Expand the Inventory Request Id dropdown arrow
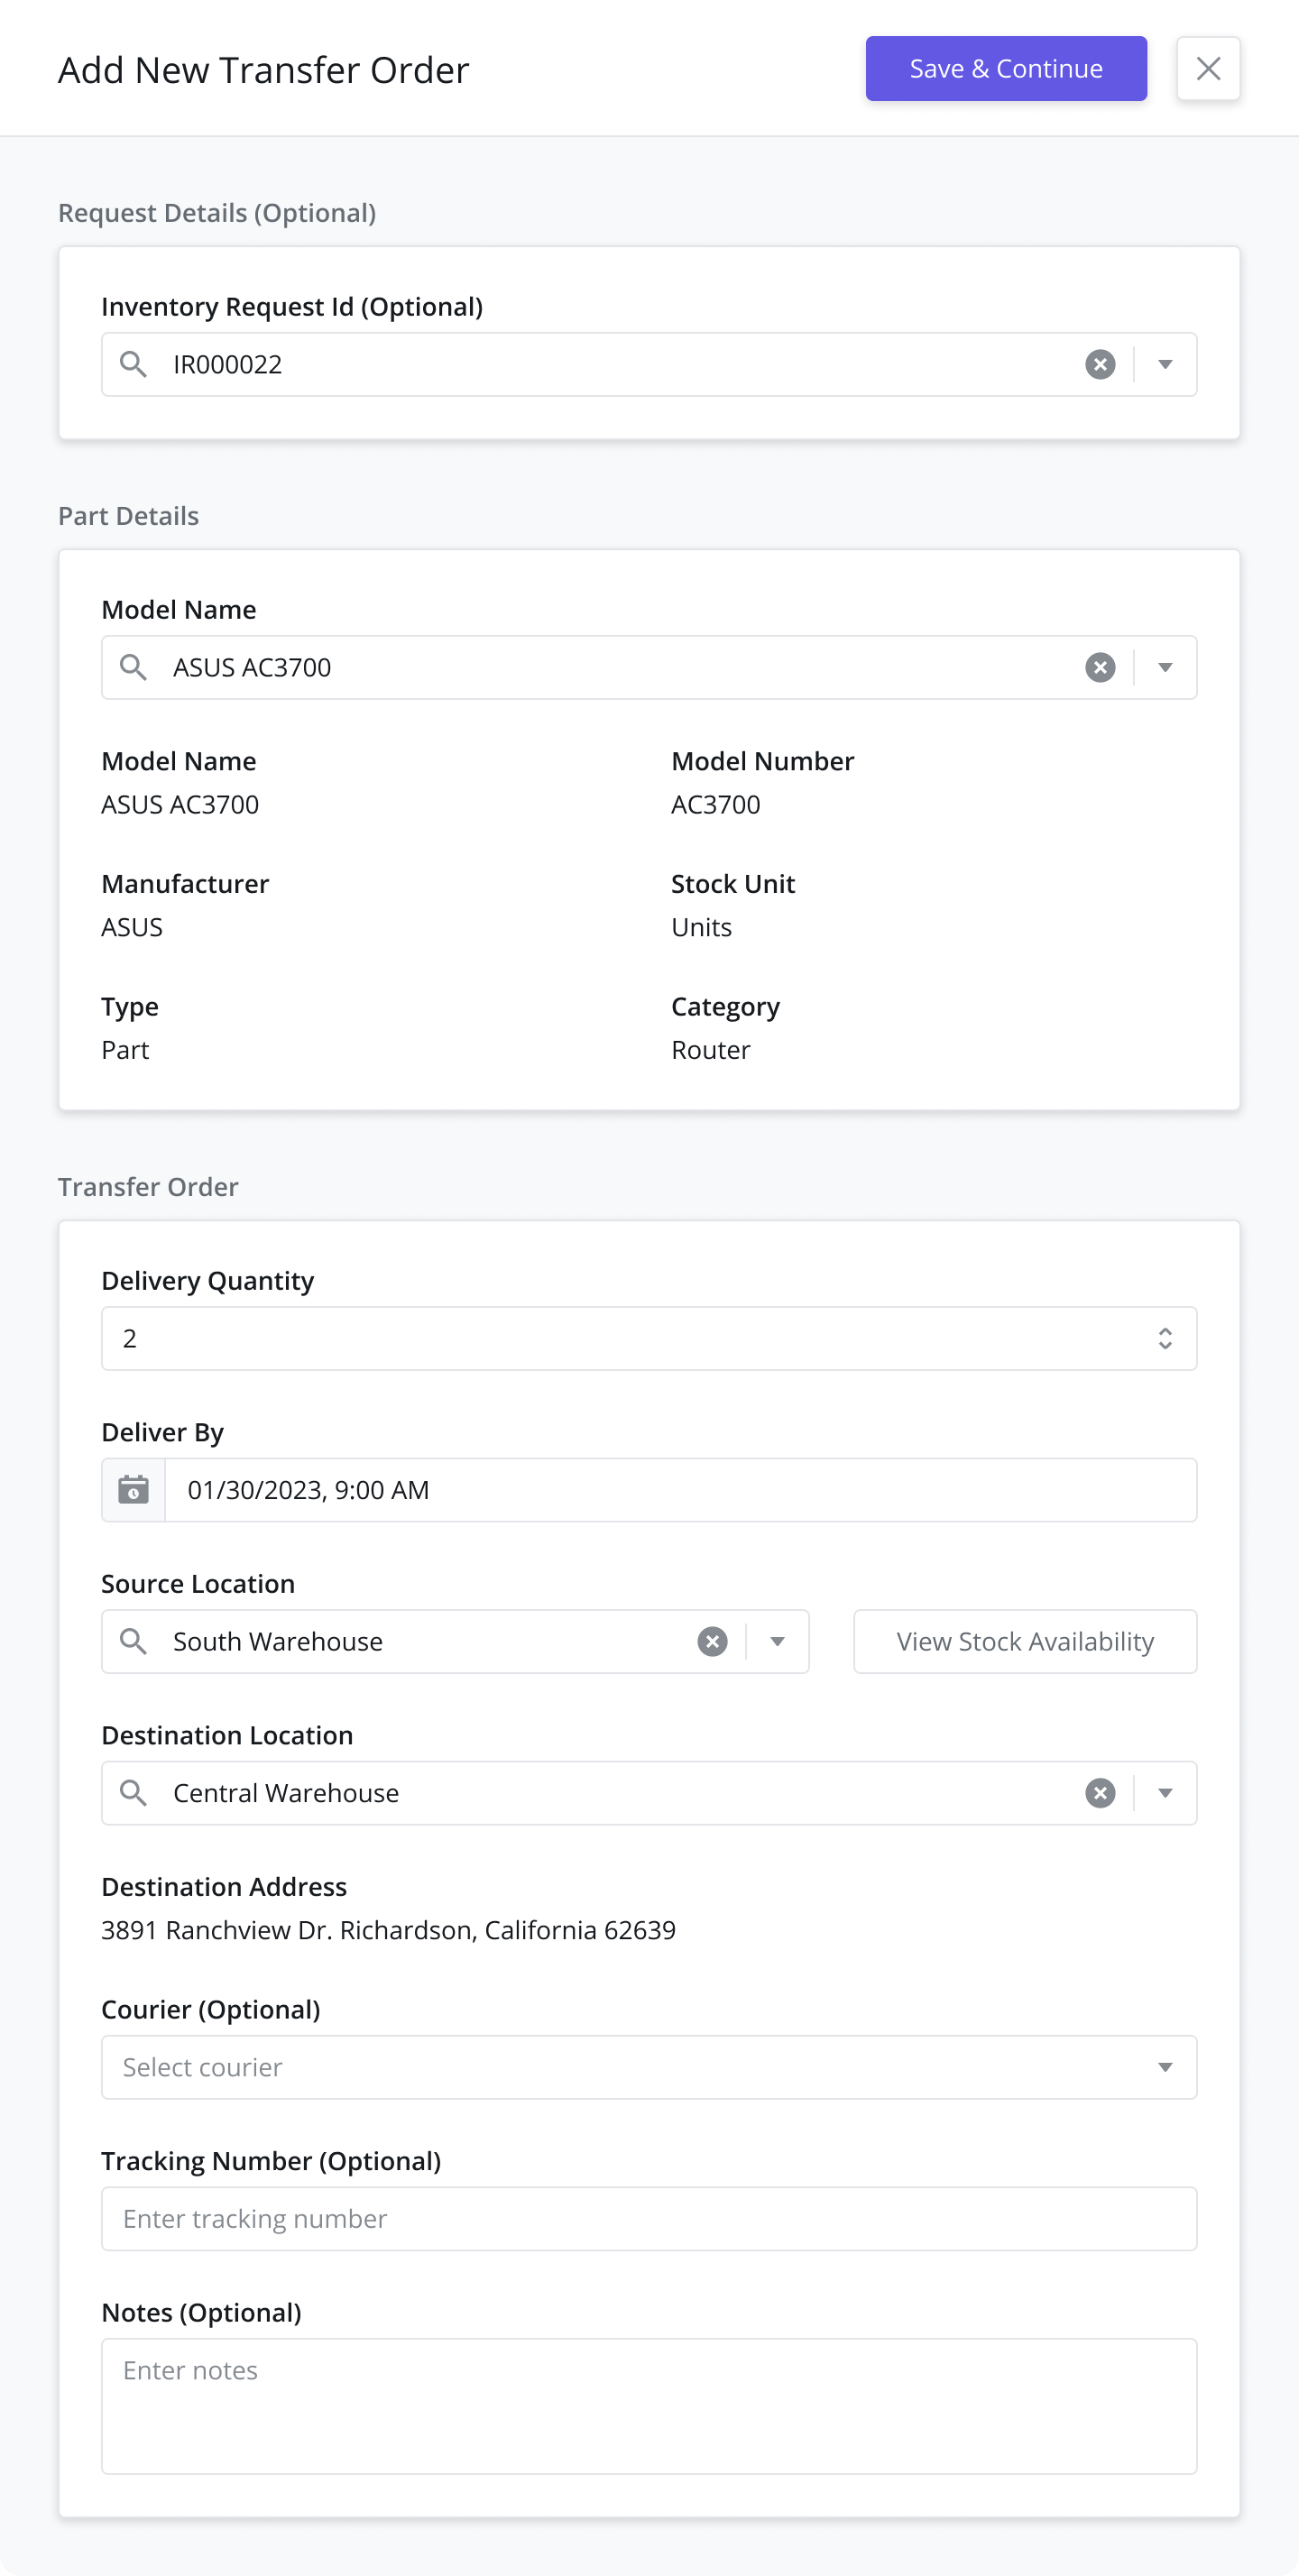Image resolution: width=1299 pixels, height=2576 pixels. 1165,364
